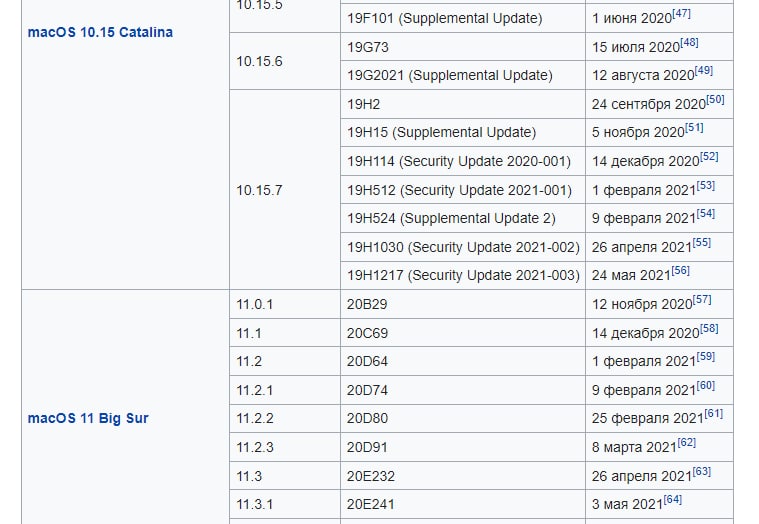Open footnote reference [49]
Image resolution: width=759 pixels, height=524 pixels.
click(x=704, y=71)
